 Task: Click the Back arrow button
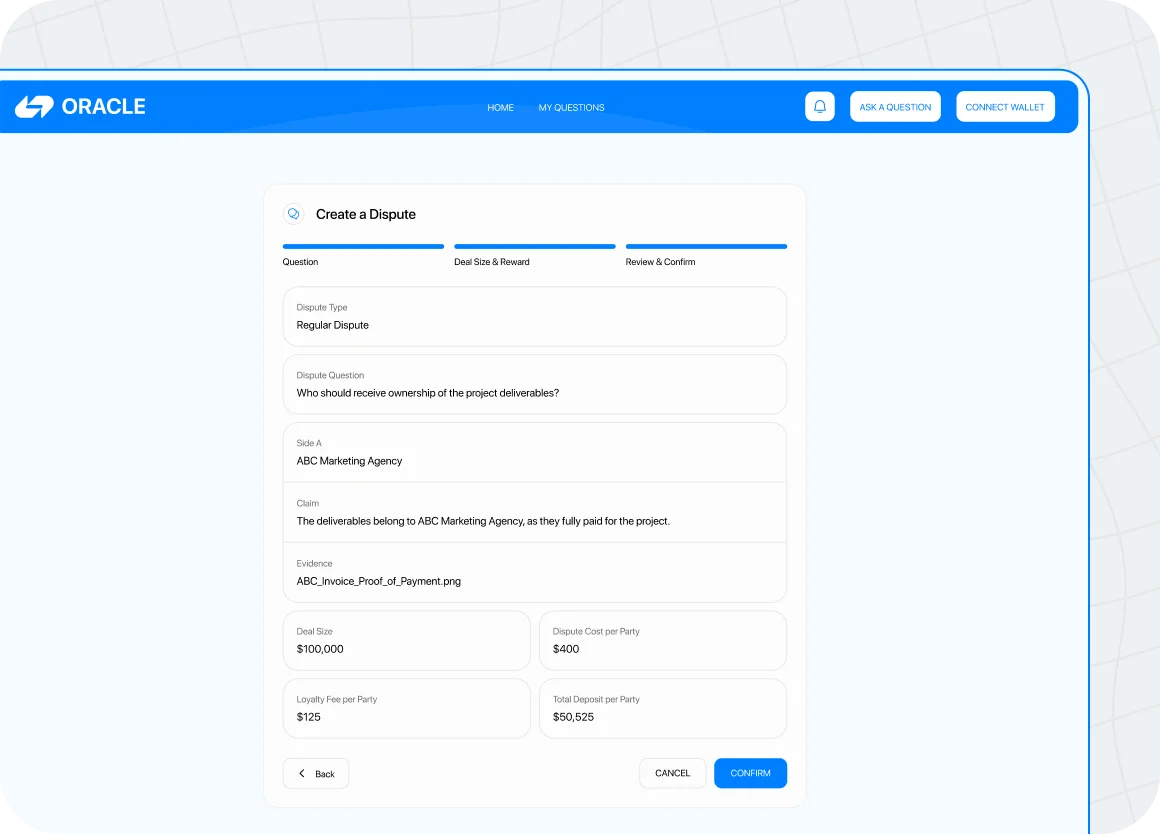click(316, 773)
